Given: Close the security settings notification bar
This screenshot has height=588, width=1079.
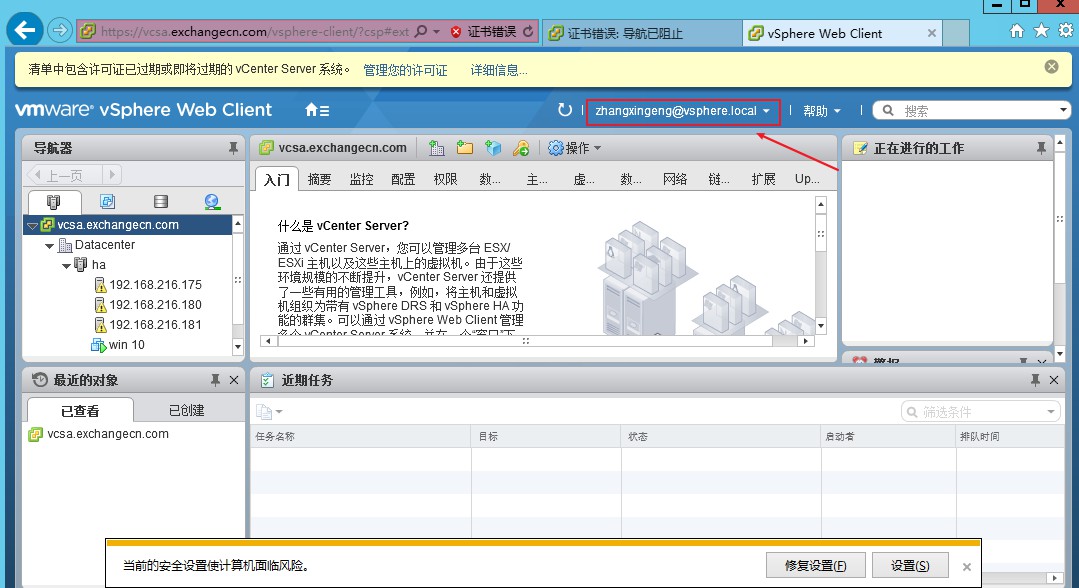Looking at the screenshot, I should click(967, 567).
